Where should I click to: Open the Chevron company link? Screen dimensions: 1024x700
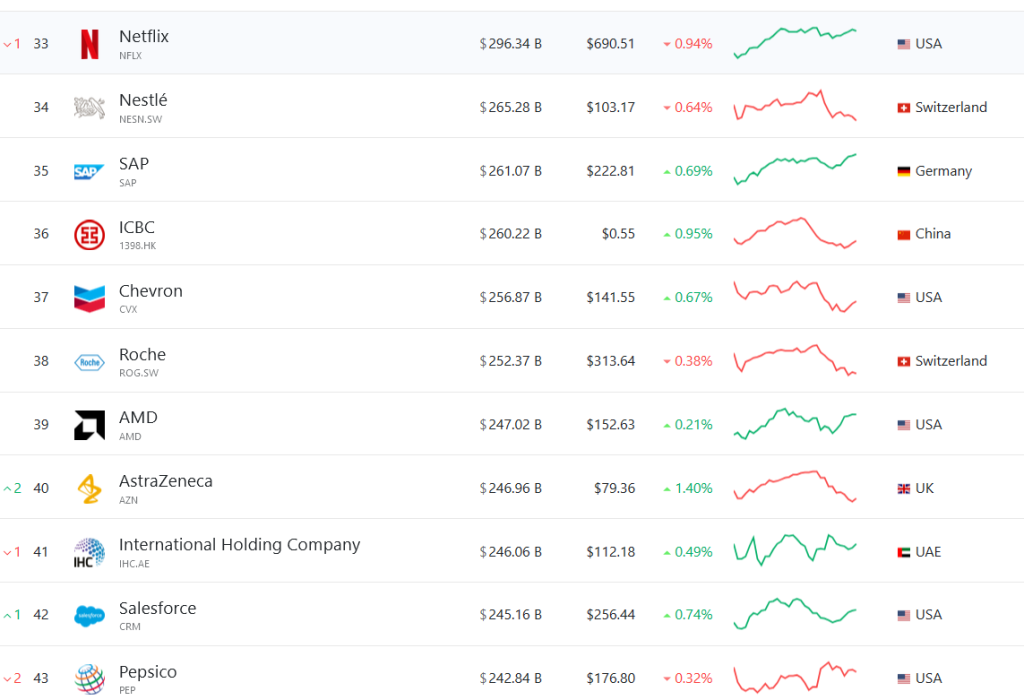pyautogui.click(x=151, y=291)
